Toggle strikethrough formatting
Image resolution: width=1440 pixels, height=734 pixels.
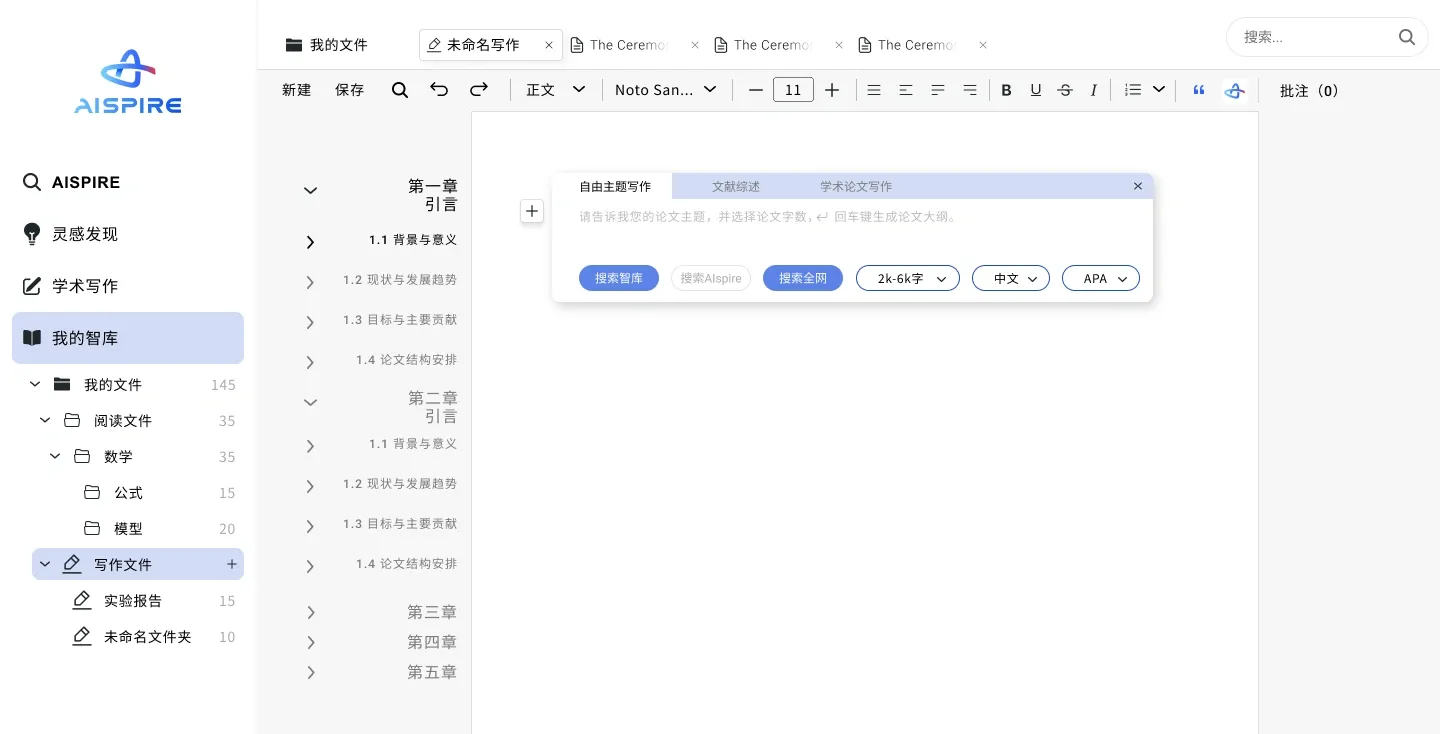(x=1065, y=90)
